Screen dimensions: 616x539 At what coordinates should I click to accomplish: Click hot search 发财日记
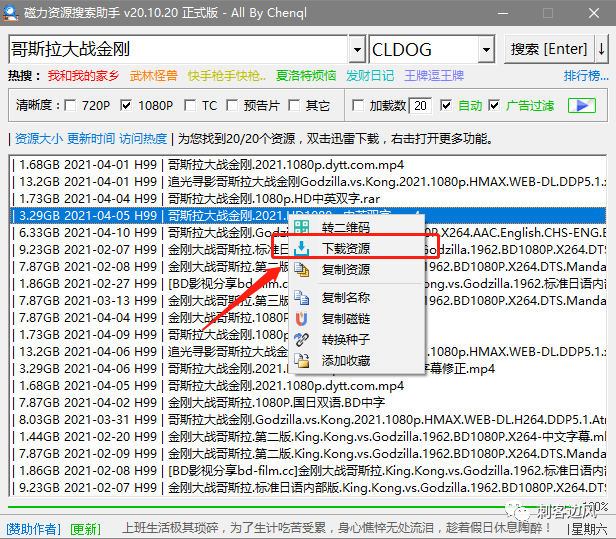coord(370,75)
